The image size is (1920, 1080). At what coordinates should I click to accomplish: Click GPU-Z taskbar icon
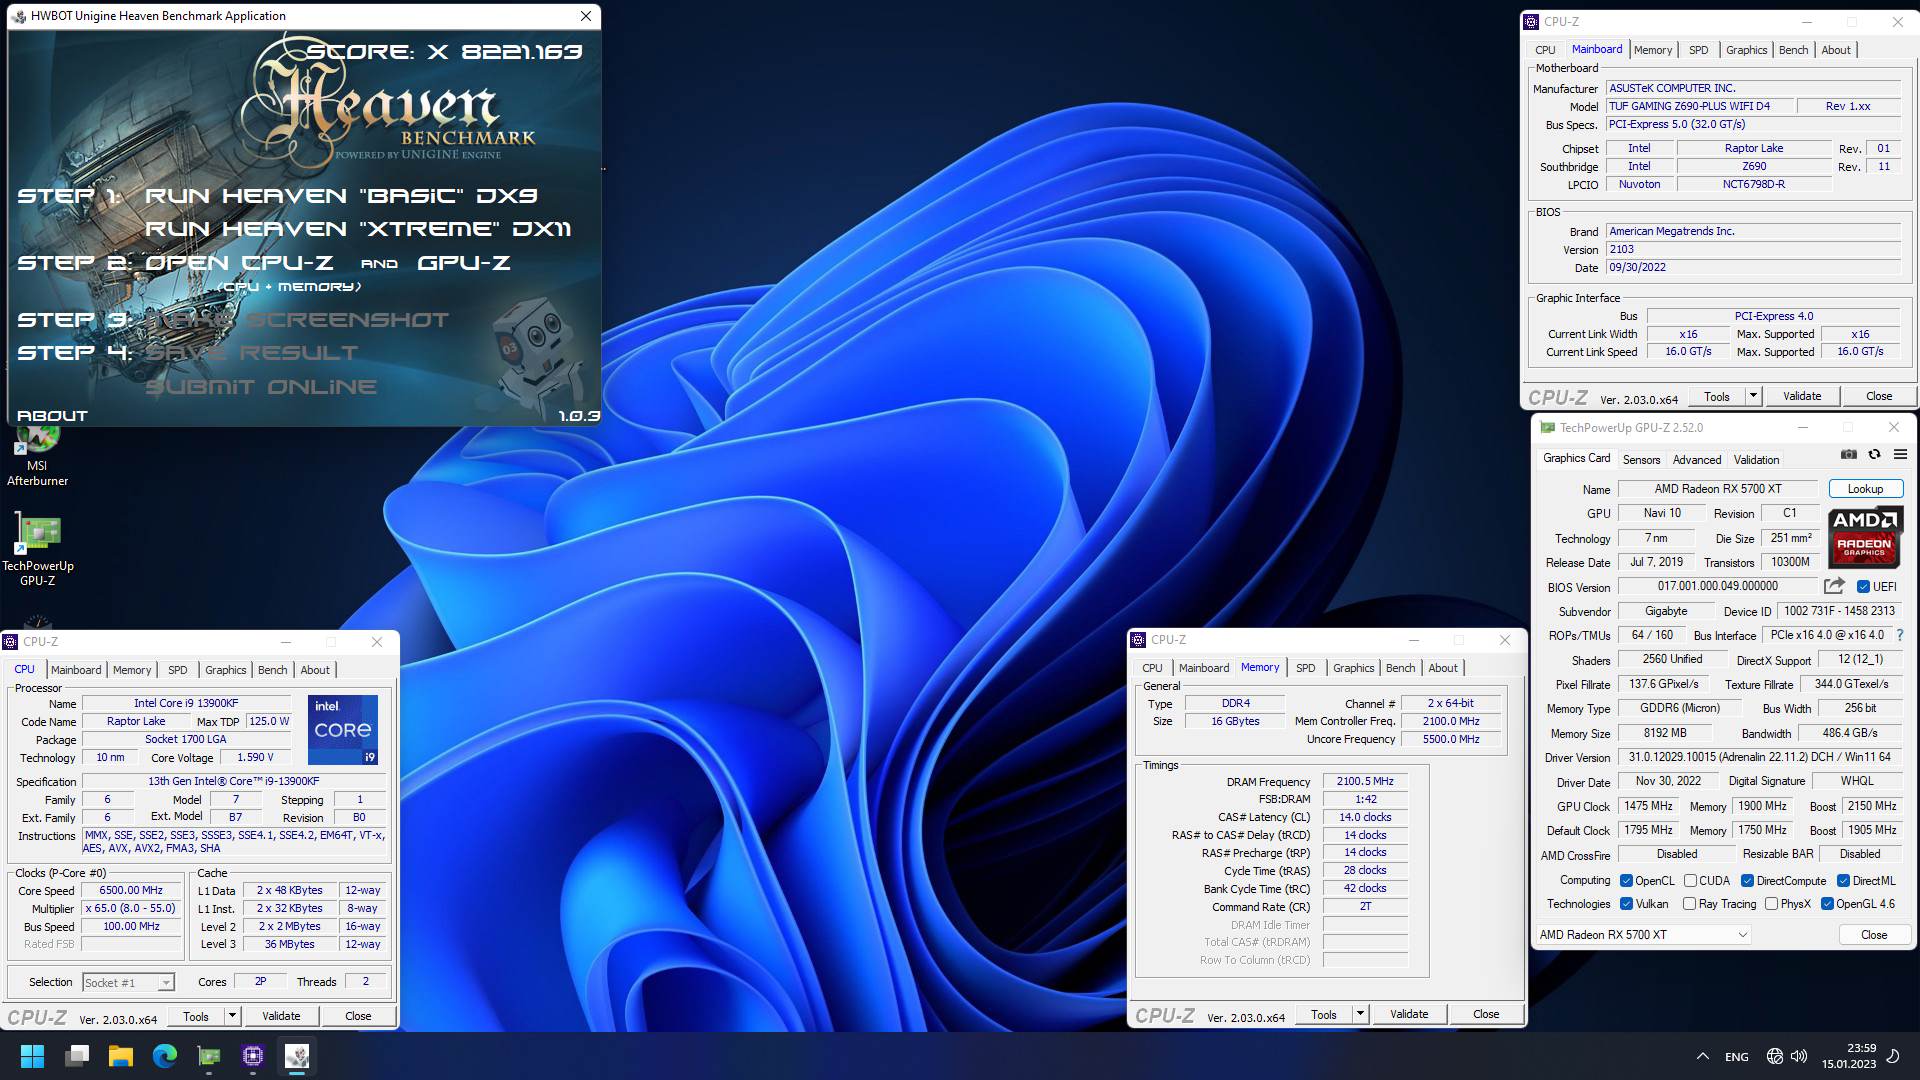(x=209, y=1056)
